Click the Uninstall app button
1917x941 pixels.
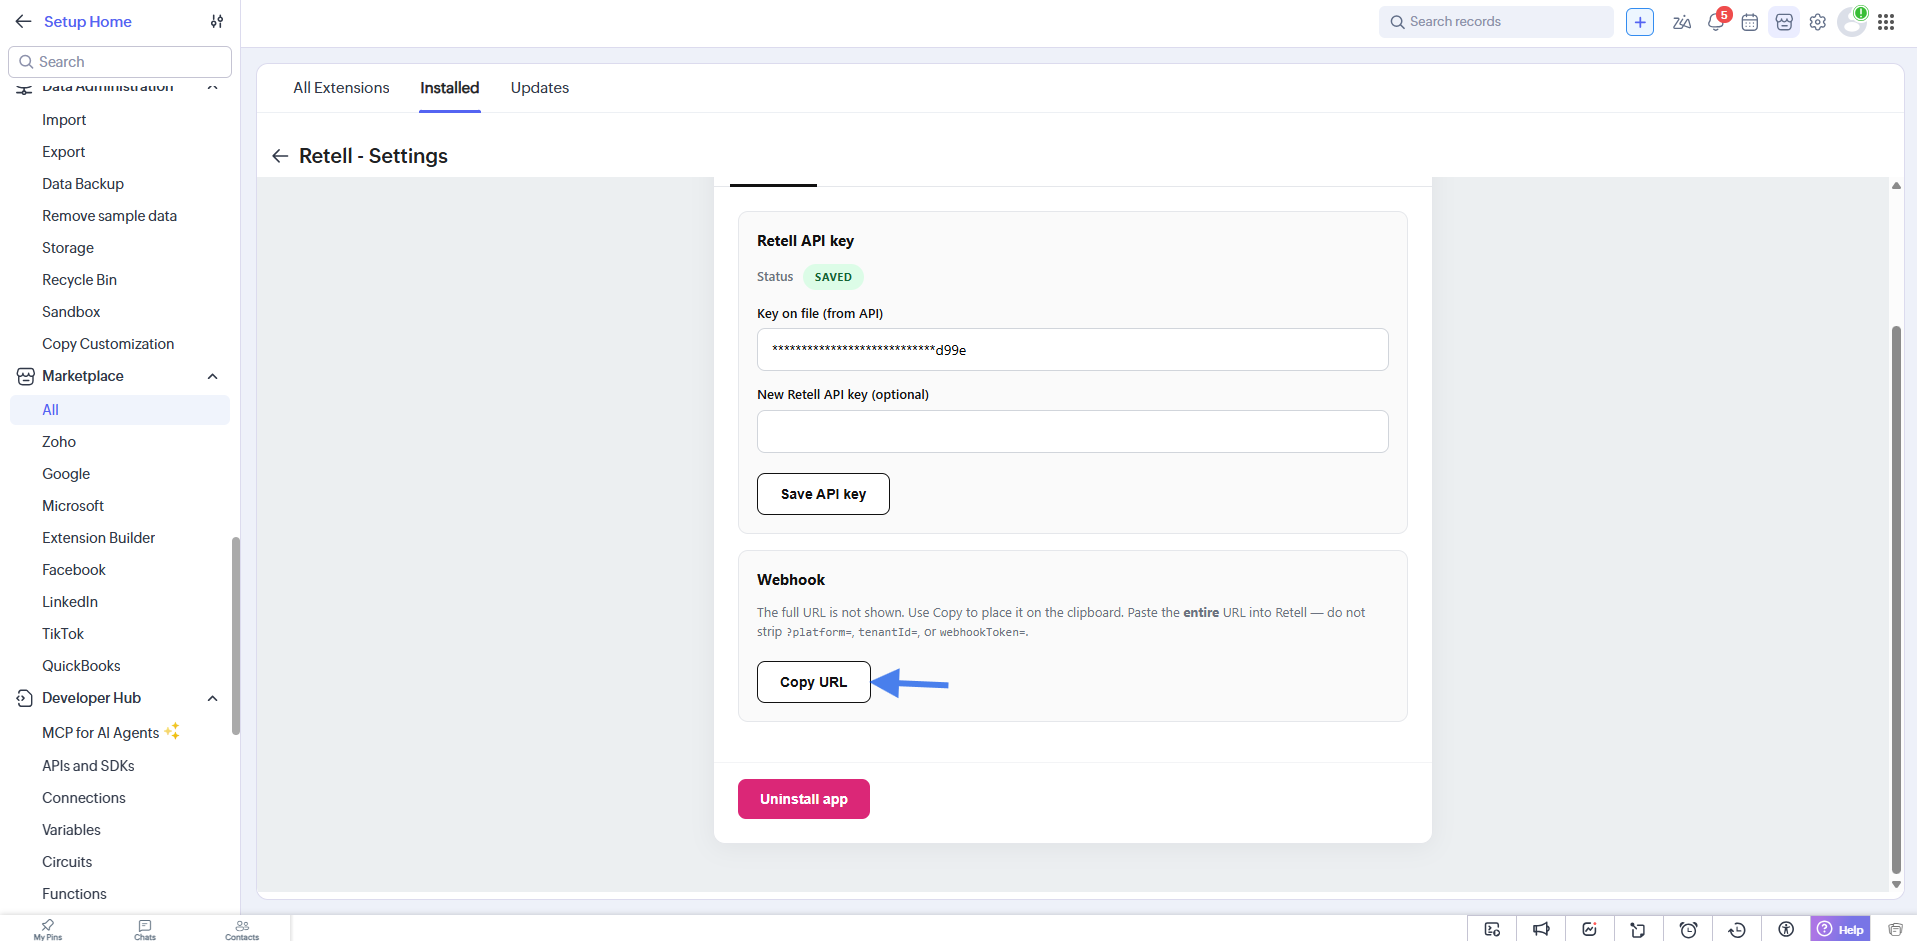click(x=804, y=799)
